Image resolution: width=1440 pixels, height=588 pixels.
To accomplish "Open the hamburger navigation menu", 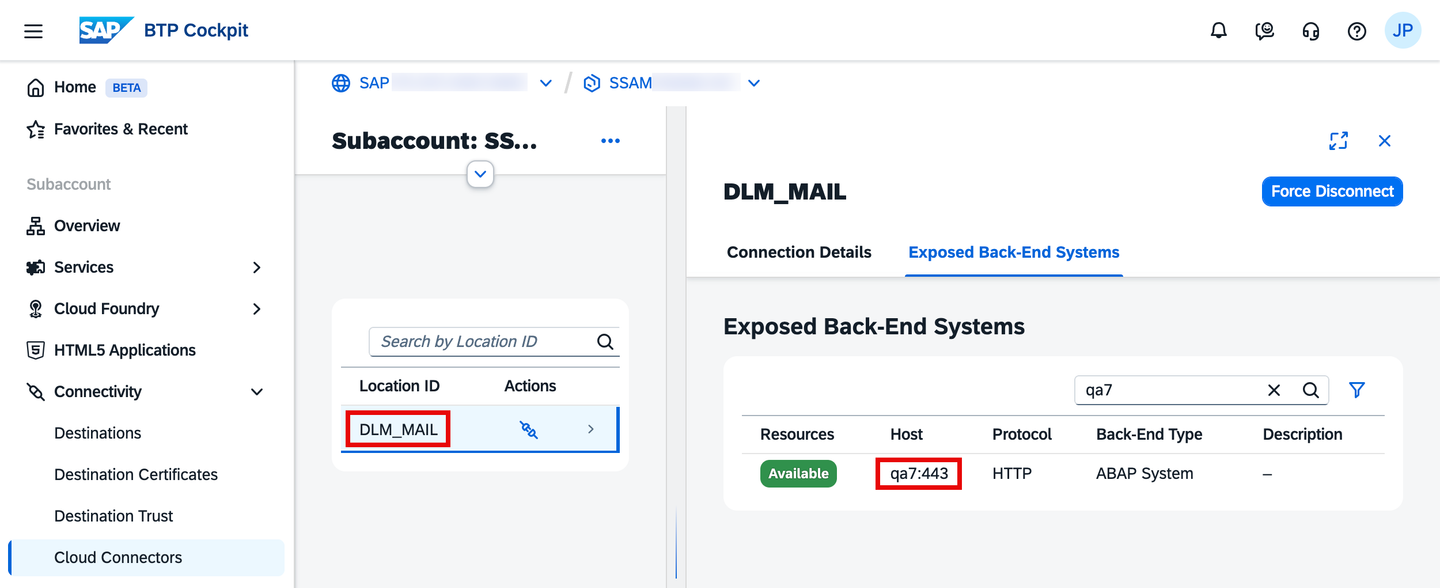I will 33,31.
